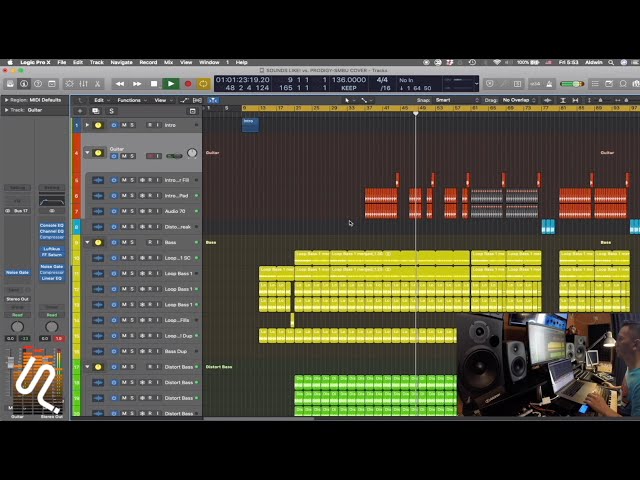Solo the Guitar track

(x=132, y=156)
